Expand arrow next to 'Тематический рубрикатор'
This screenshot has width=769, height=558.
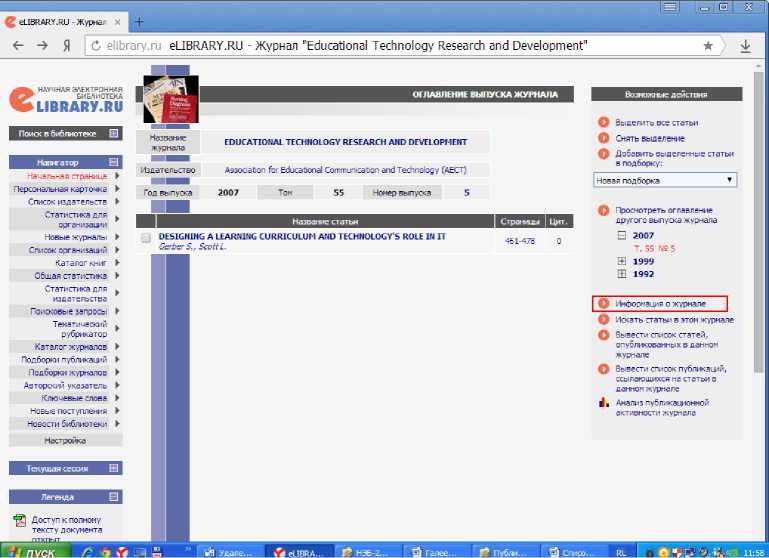click(x=117, y=329)
